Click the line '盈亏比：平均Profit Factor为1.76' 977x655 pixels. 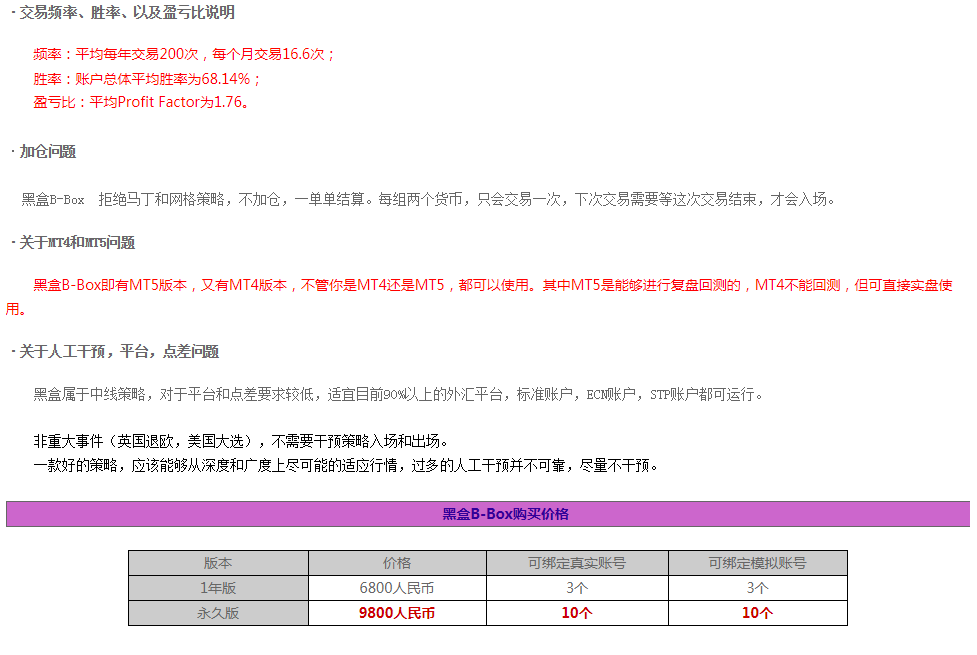141,102
